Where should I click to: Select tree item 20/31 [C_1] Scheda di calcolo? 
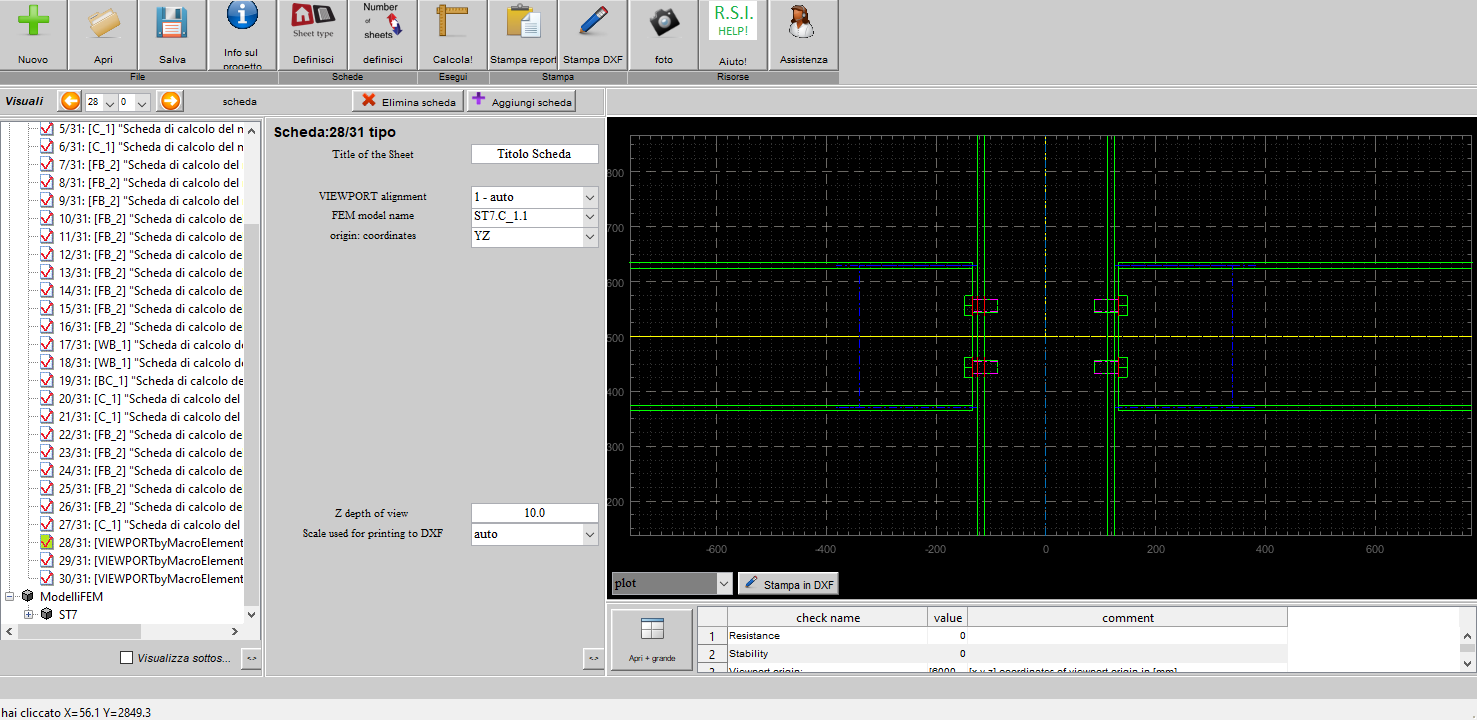pos(150,399)
